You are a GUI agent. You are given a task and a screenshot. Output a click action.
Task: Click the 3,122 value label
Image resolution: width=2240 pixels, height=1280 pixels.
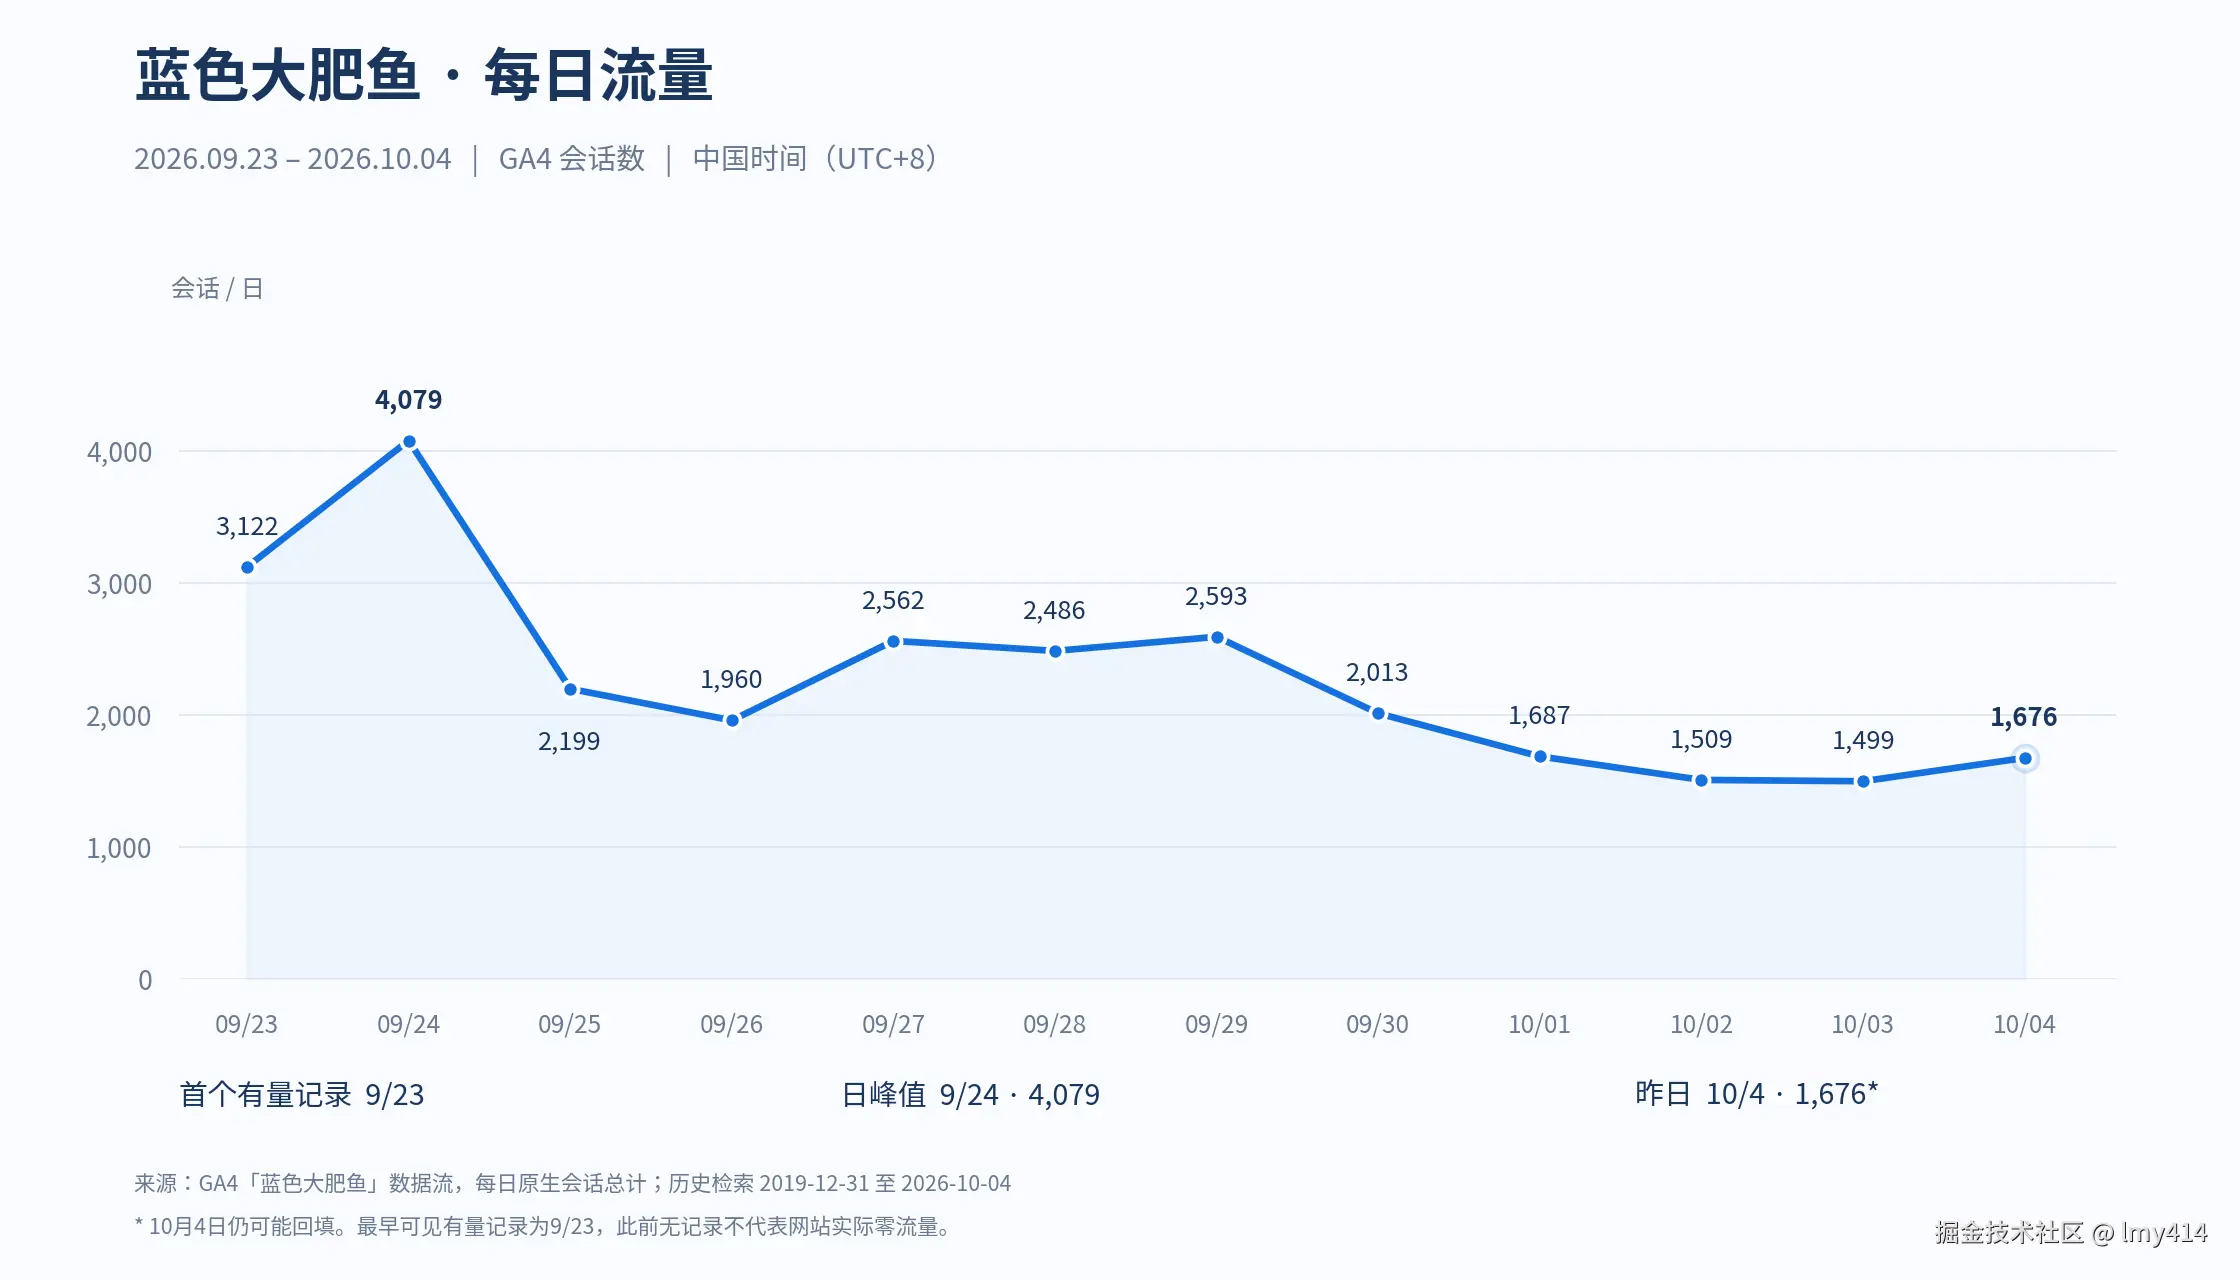click(x=247, y=527)
